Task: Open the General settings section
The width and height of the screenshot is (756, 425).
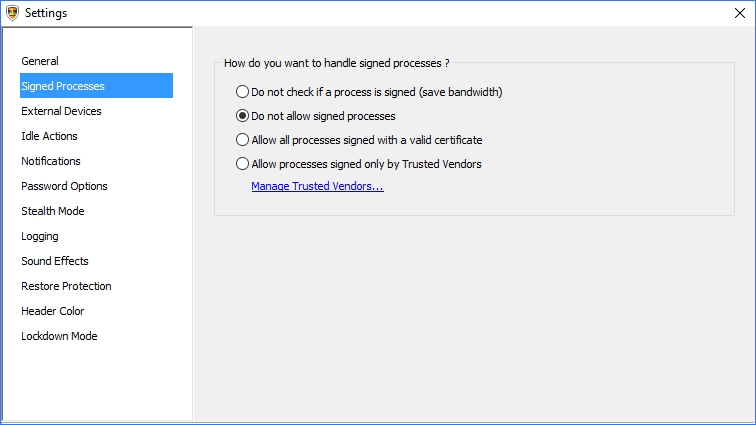Action: [x=40, y=61]
